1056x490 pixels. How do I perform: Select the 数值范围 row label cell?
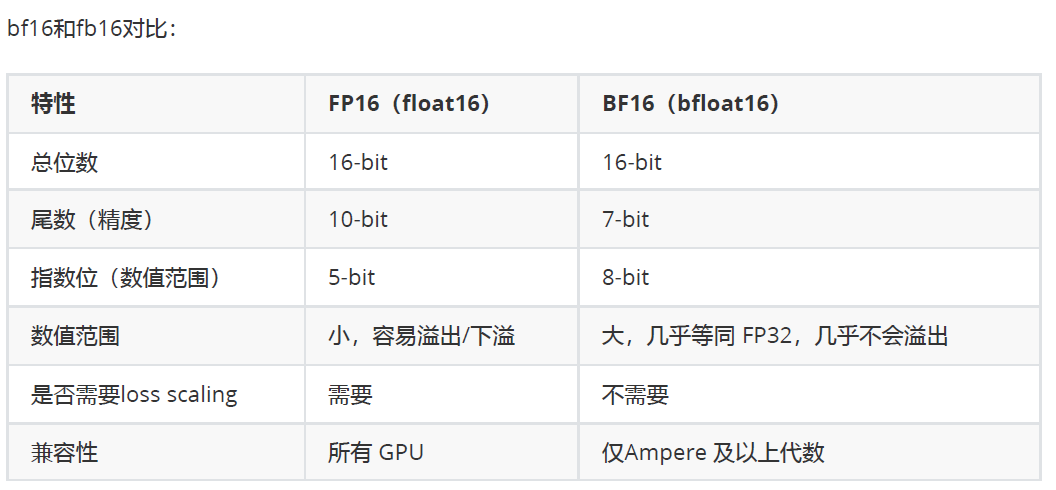156,336
